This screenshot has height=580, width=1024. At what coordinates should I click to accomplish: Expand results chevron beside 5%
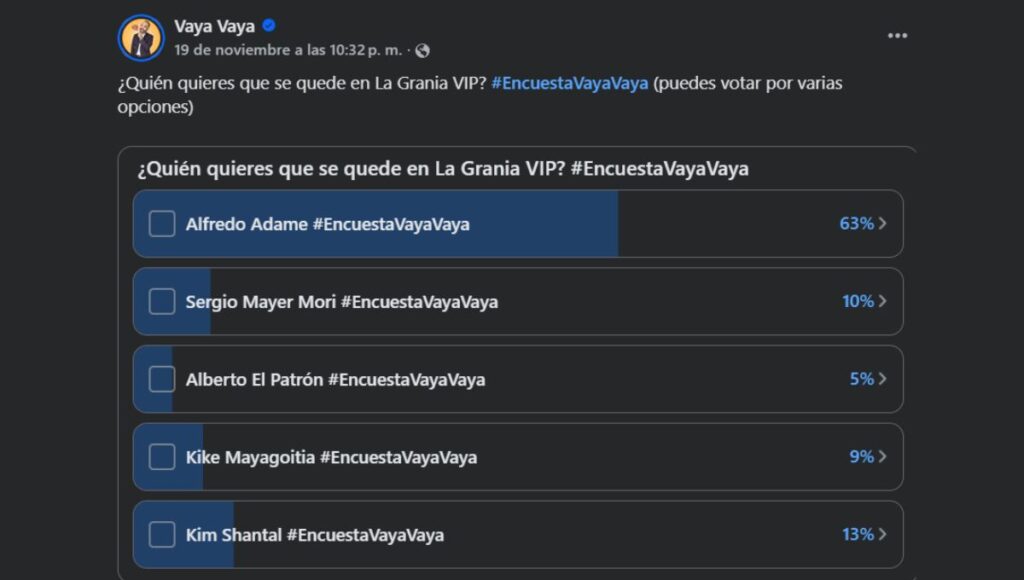click(x=884, y=379)
